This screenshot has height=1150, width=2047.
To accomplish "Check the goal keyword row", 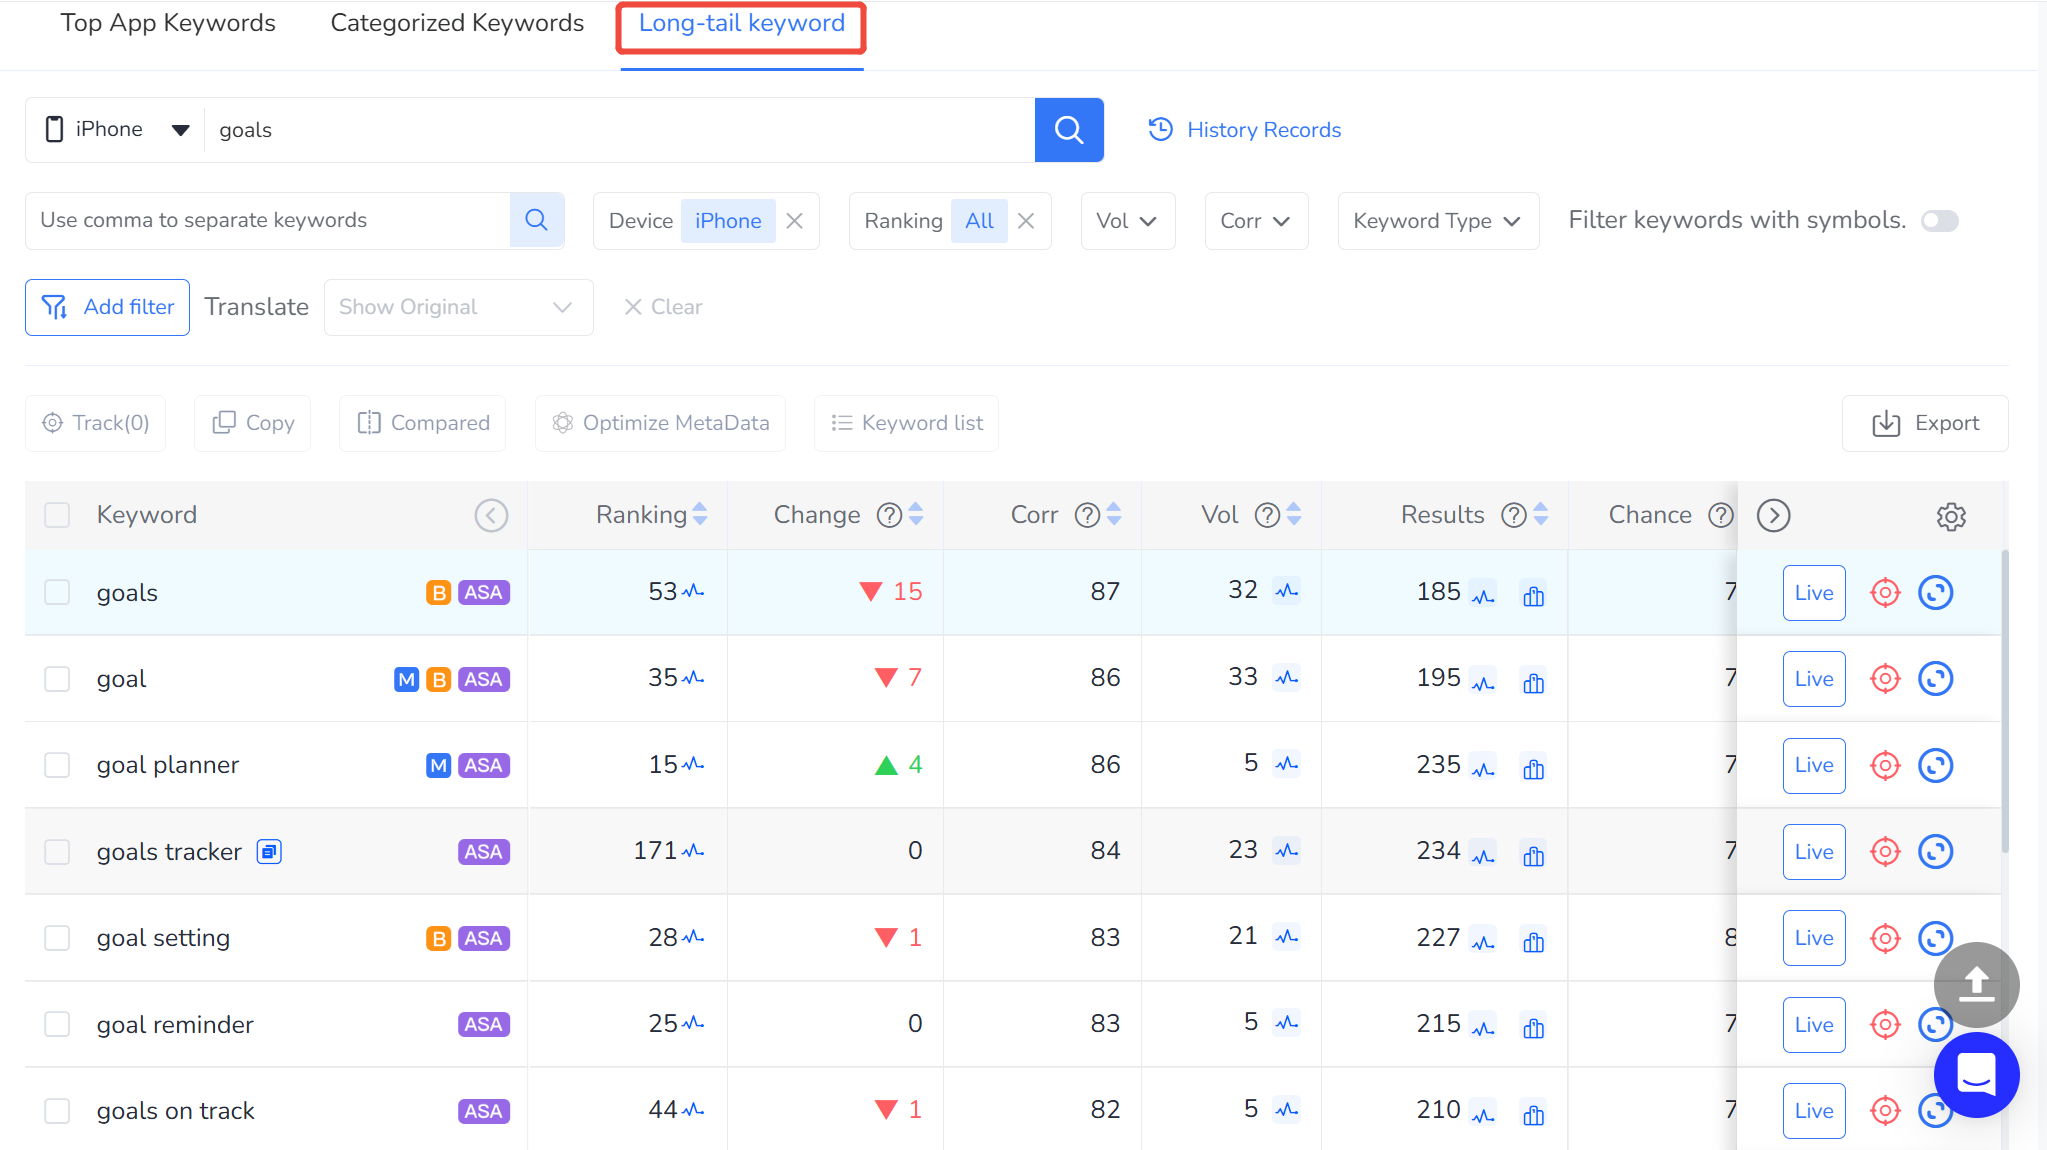I will click(x=57, y=679).
